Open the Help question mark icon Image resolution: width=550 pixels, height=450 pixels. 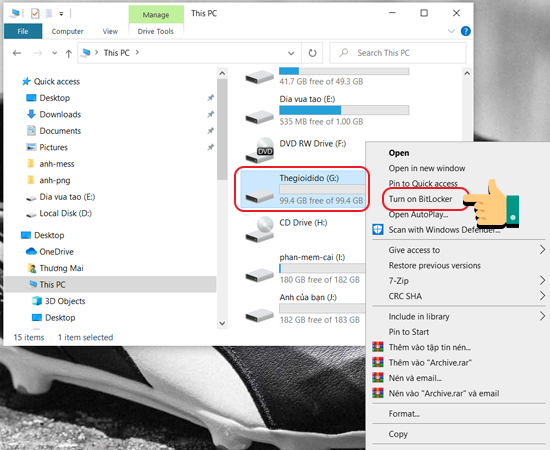[x=465, y=31]
